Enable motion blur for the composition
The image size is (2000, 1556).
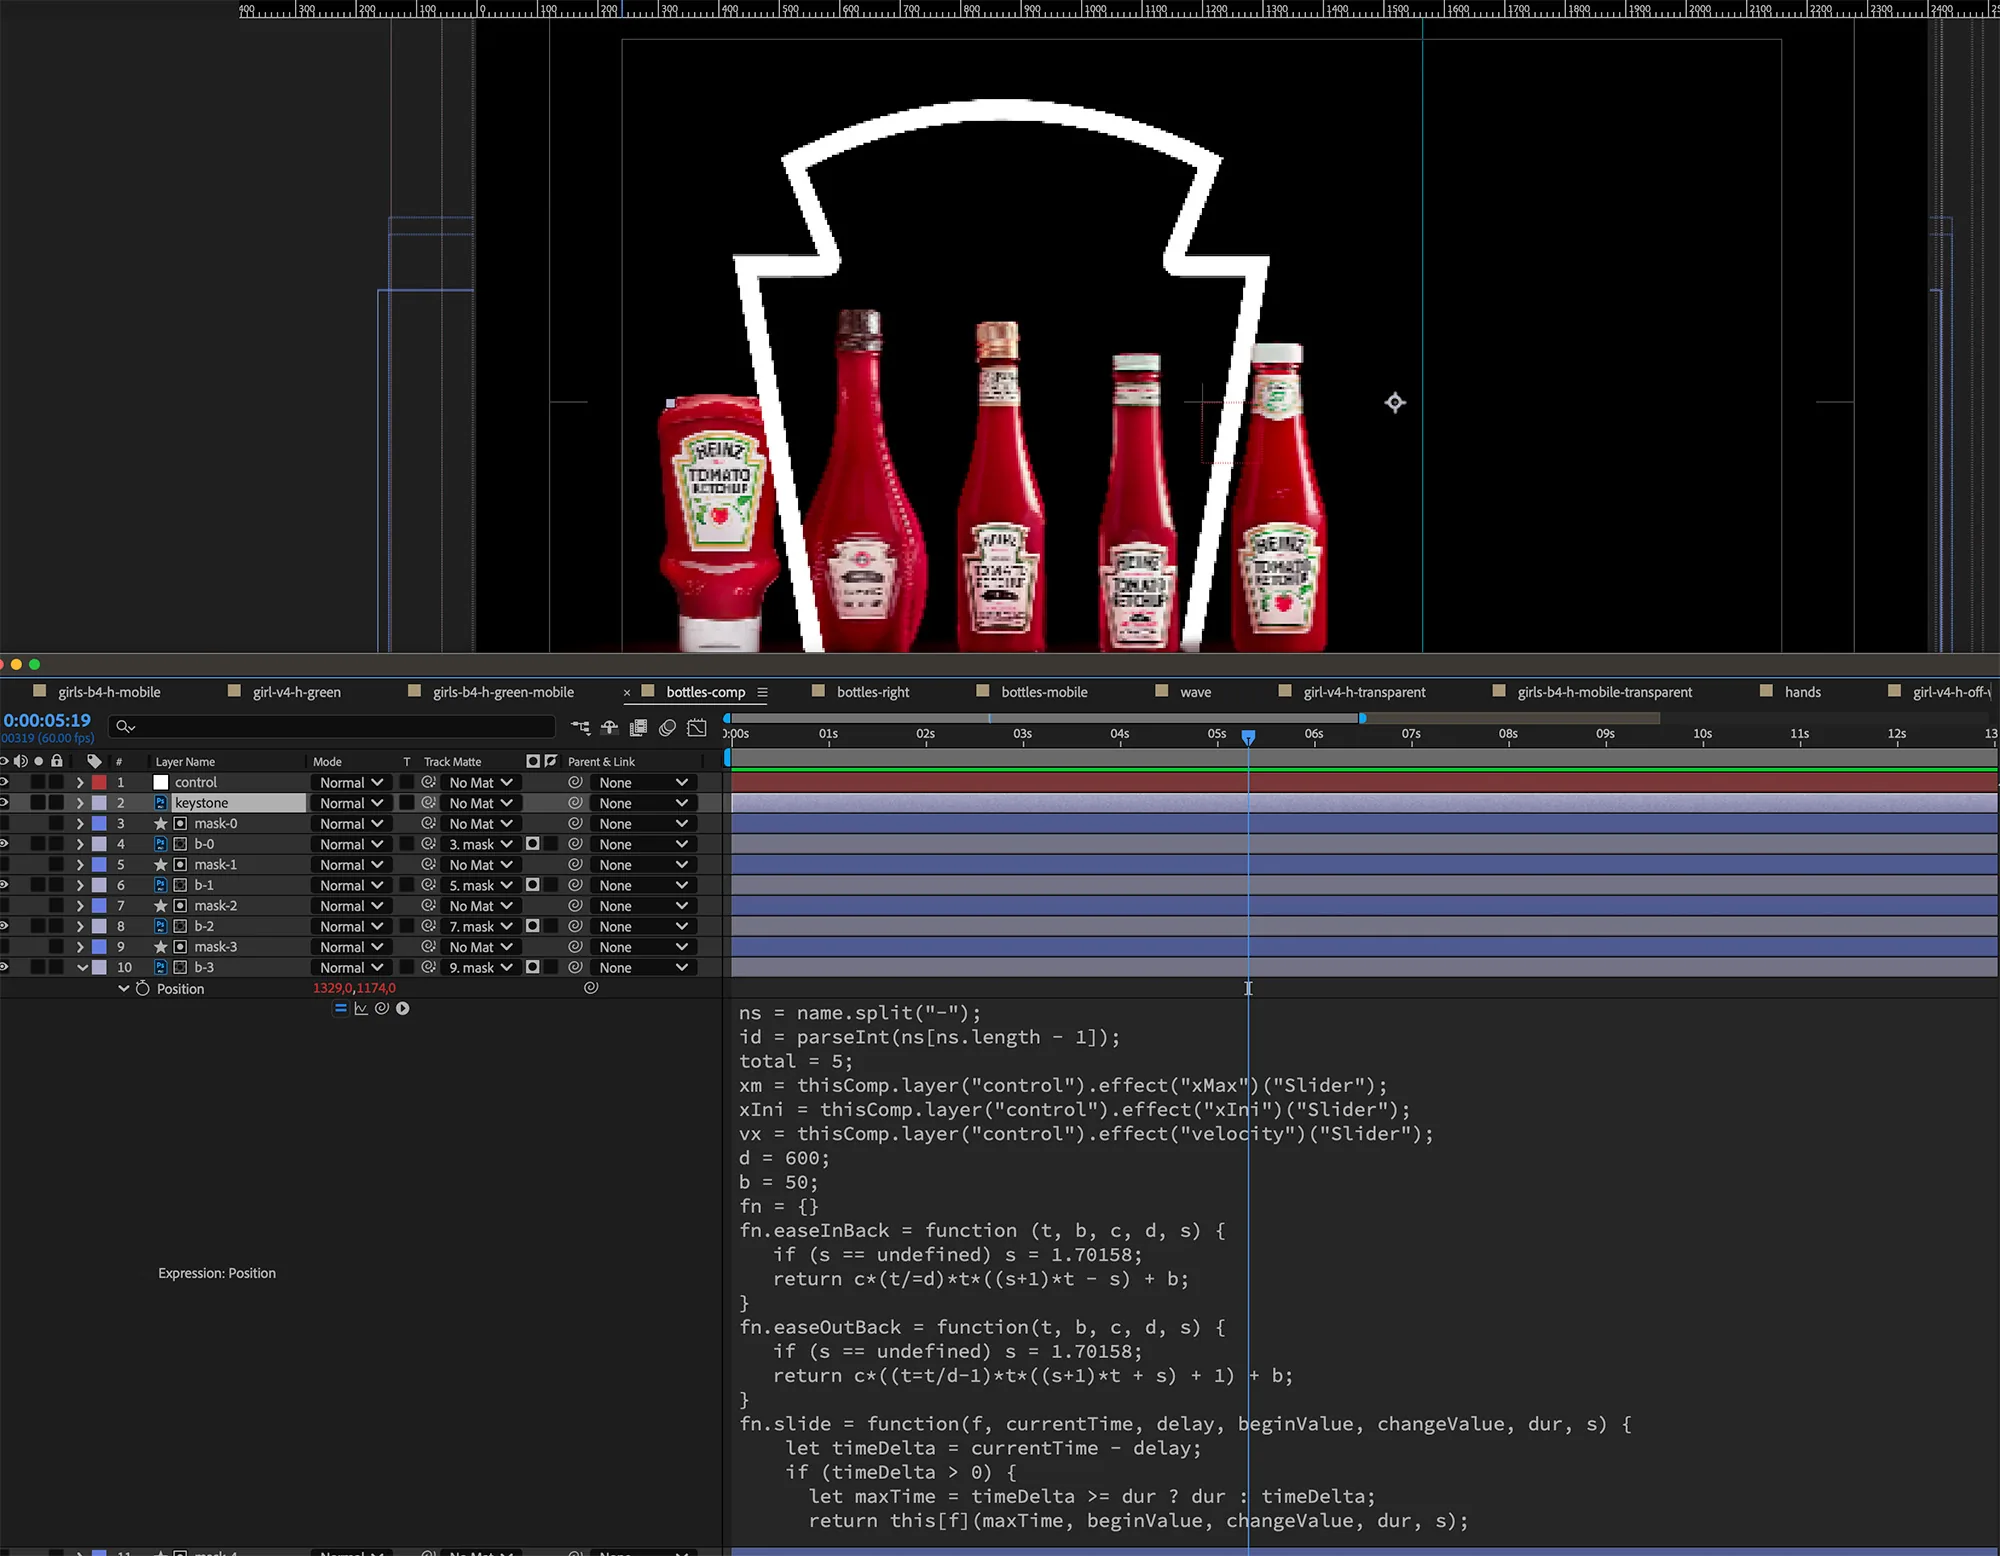667,727
